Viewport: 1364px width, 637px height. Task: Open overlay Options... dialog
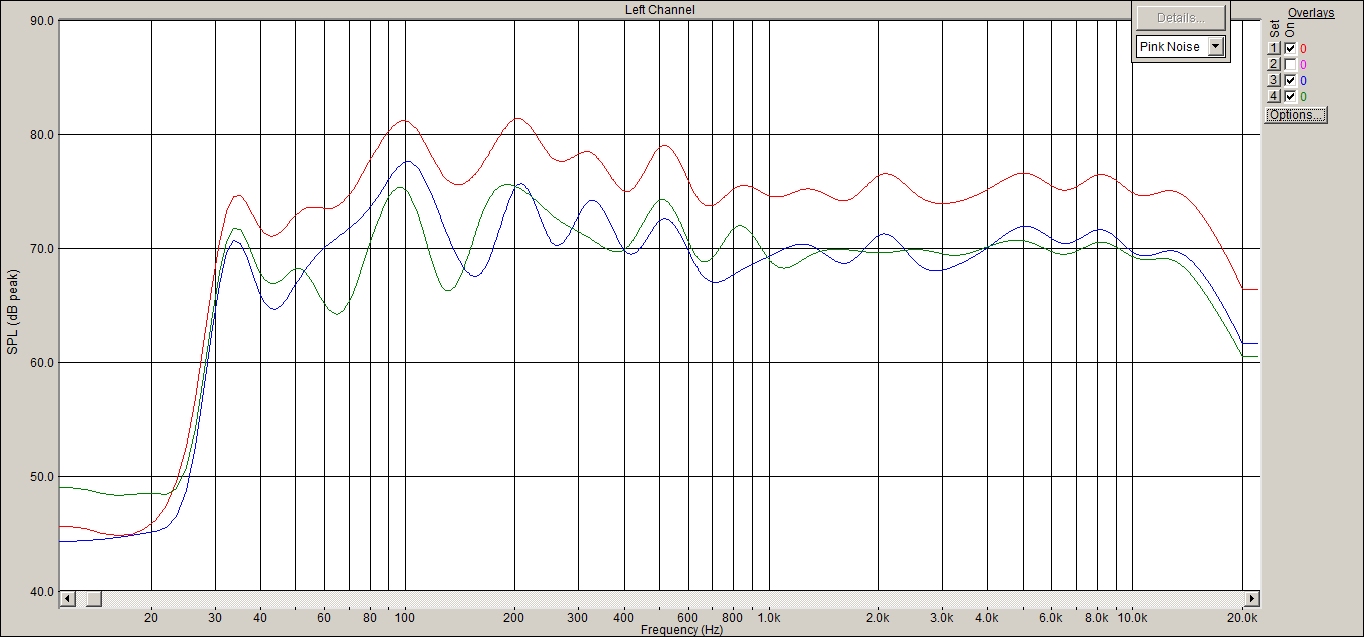pyautogui.click(x=1296, y=115)
